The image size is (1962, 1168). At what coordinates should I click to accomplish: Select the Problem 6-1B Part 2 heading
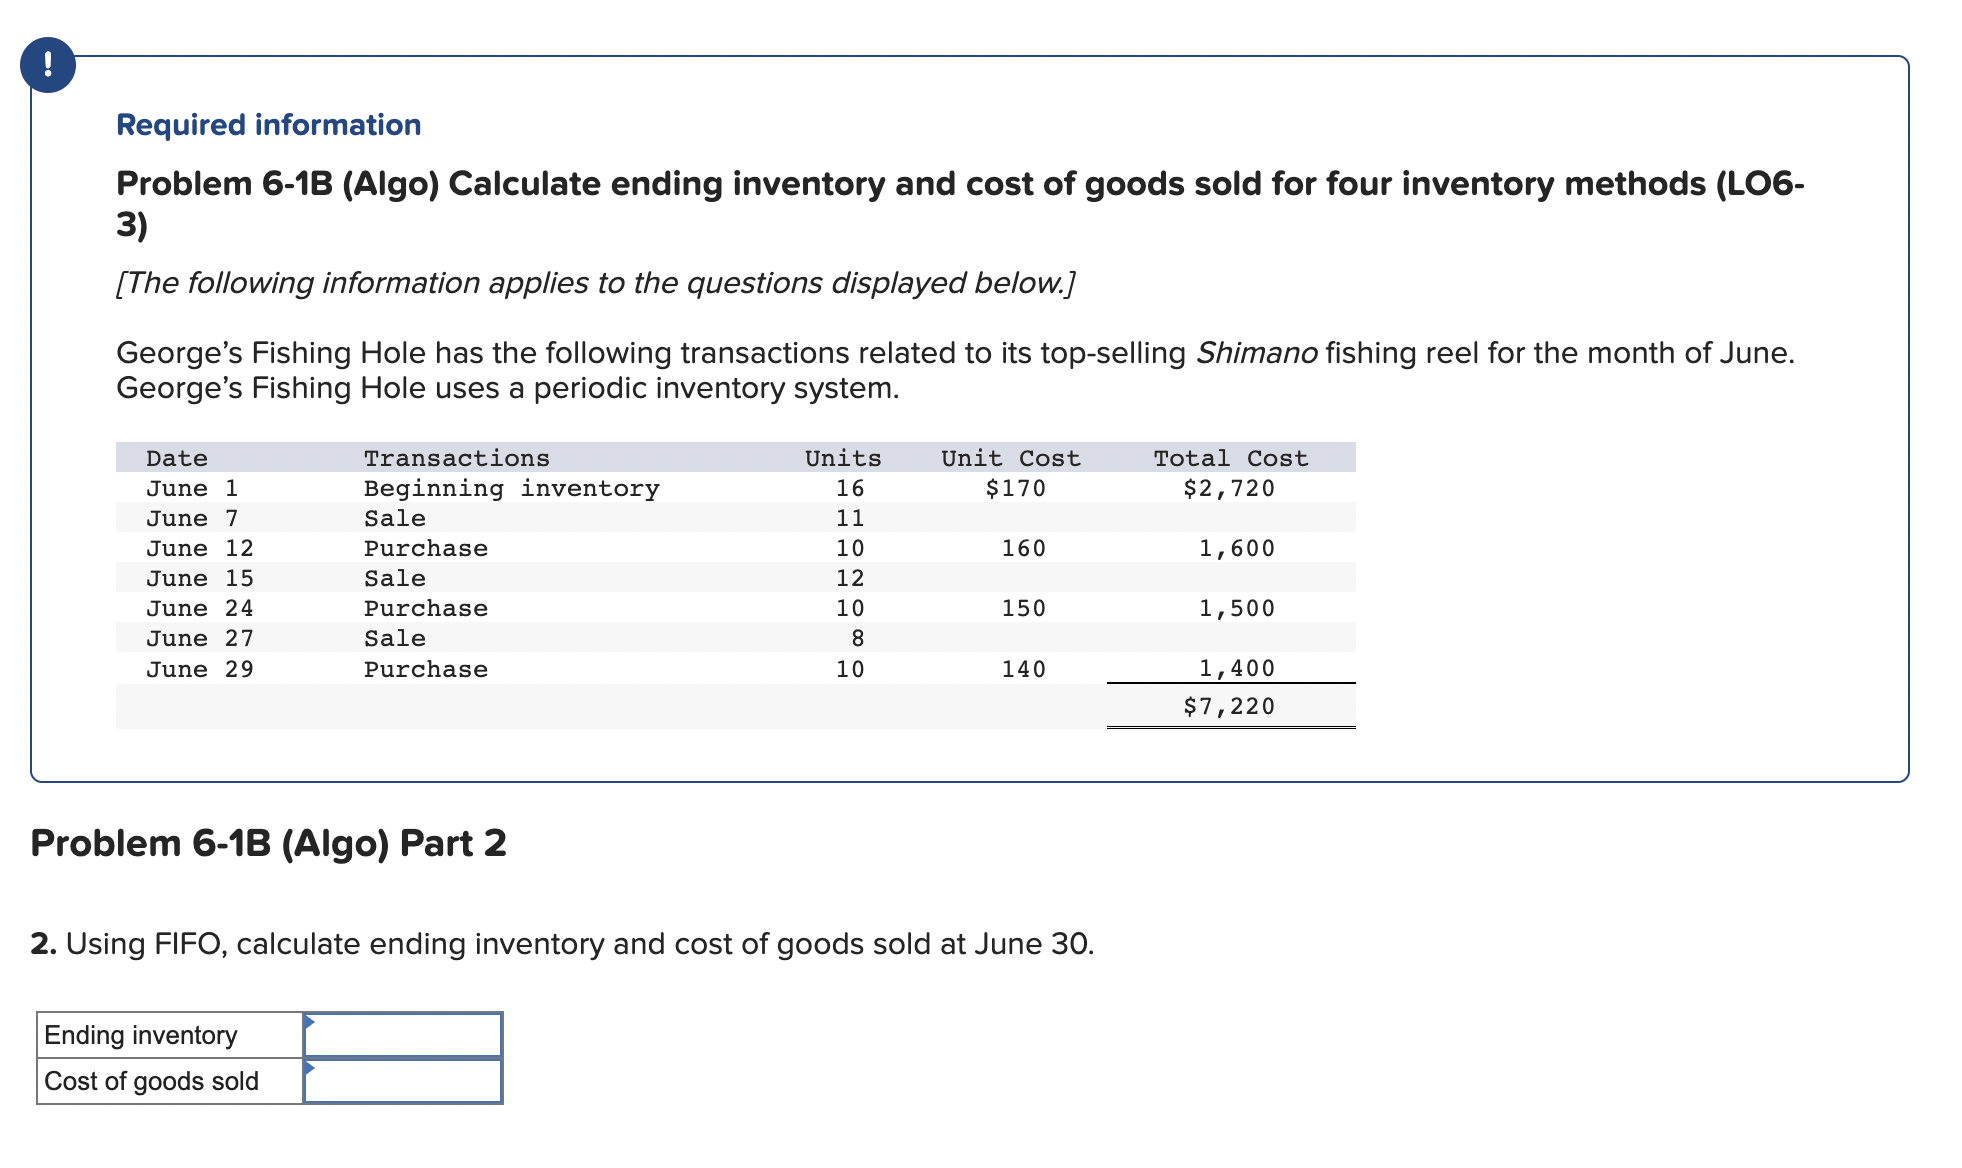[x=268, y=843]
